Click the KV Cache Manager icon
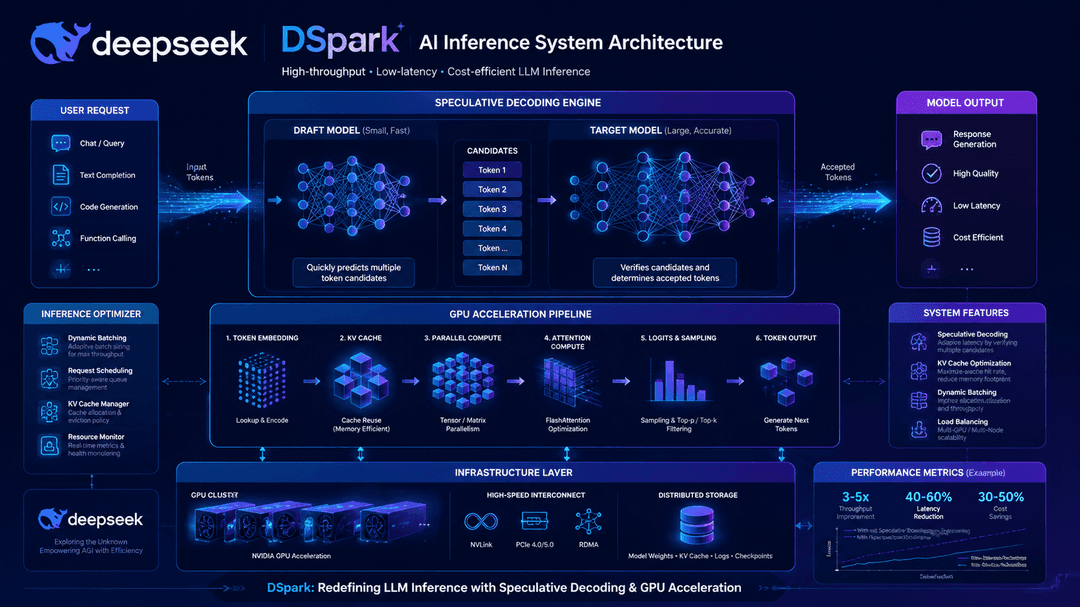 coord(50,412)
